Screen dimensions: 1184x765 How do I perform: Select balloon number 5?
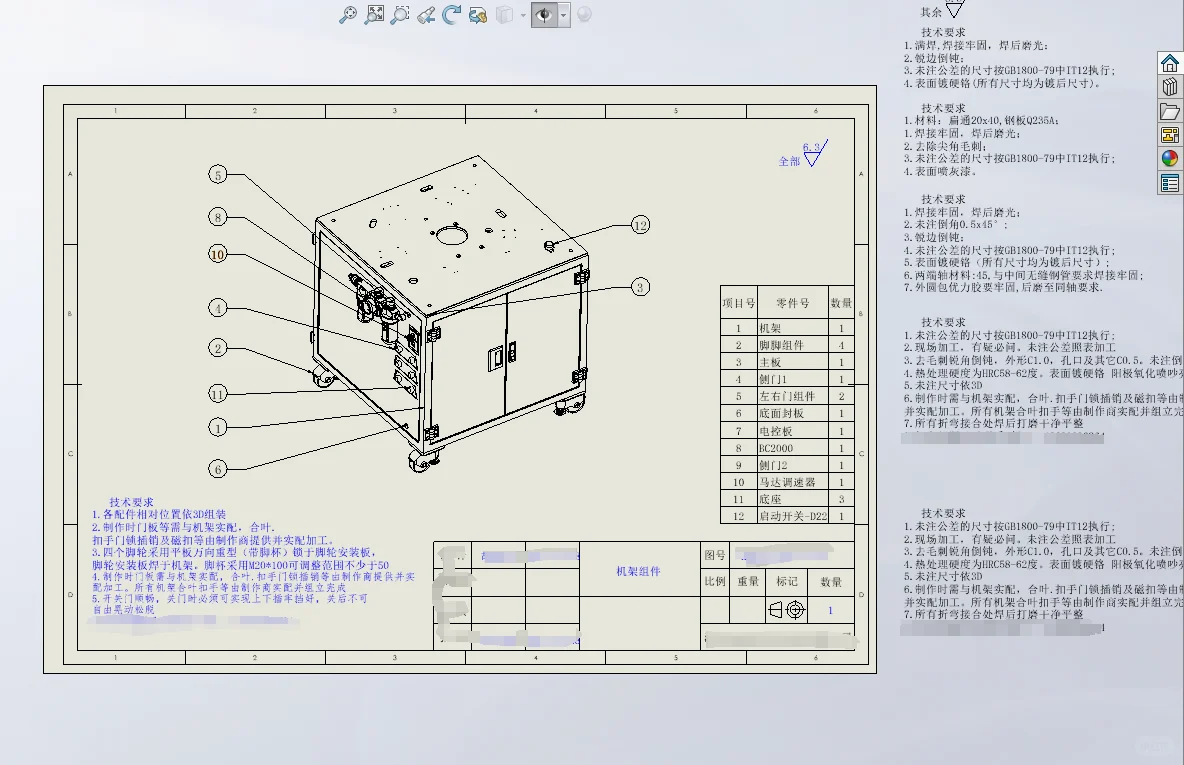[x=217, y=175]
